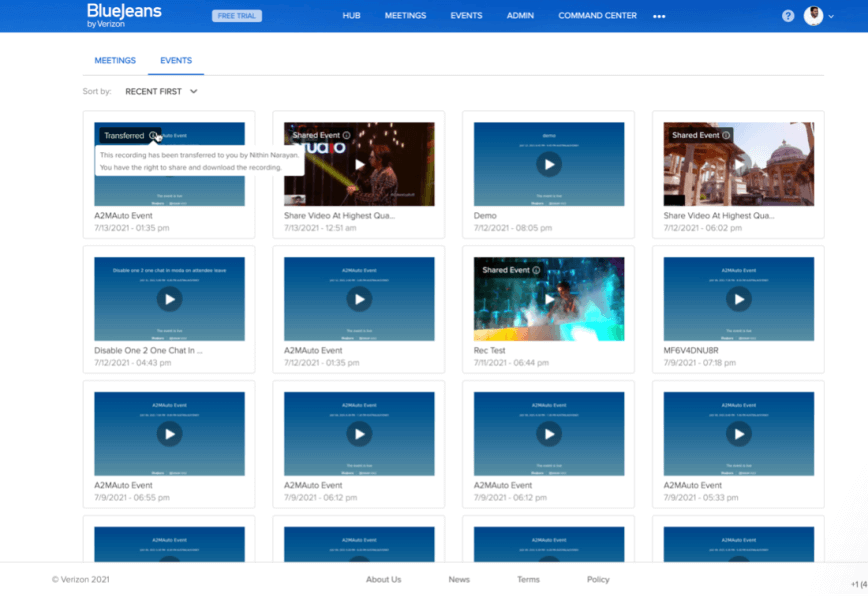Open the three-dot more menu in header
Screen dimensions: 868x597
(x=659, y=16)
